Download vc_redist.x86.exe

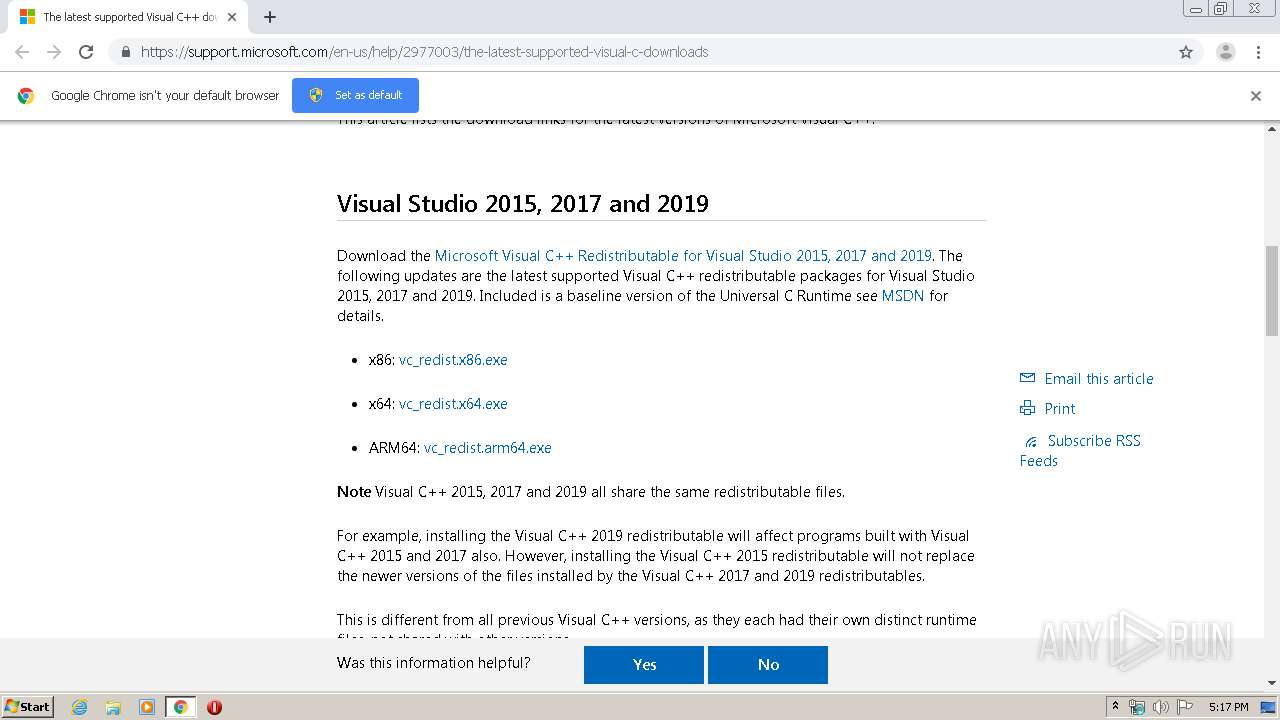pos(453,360)
